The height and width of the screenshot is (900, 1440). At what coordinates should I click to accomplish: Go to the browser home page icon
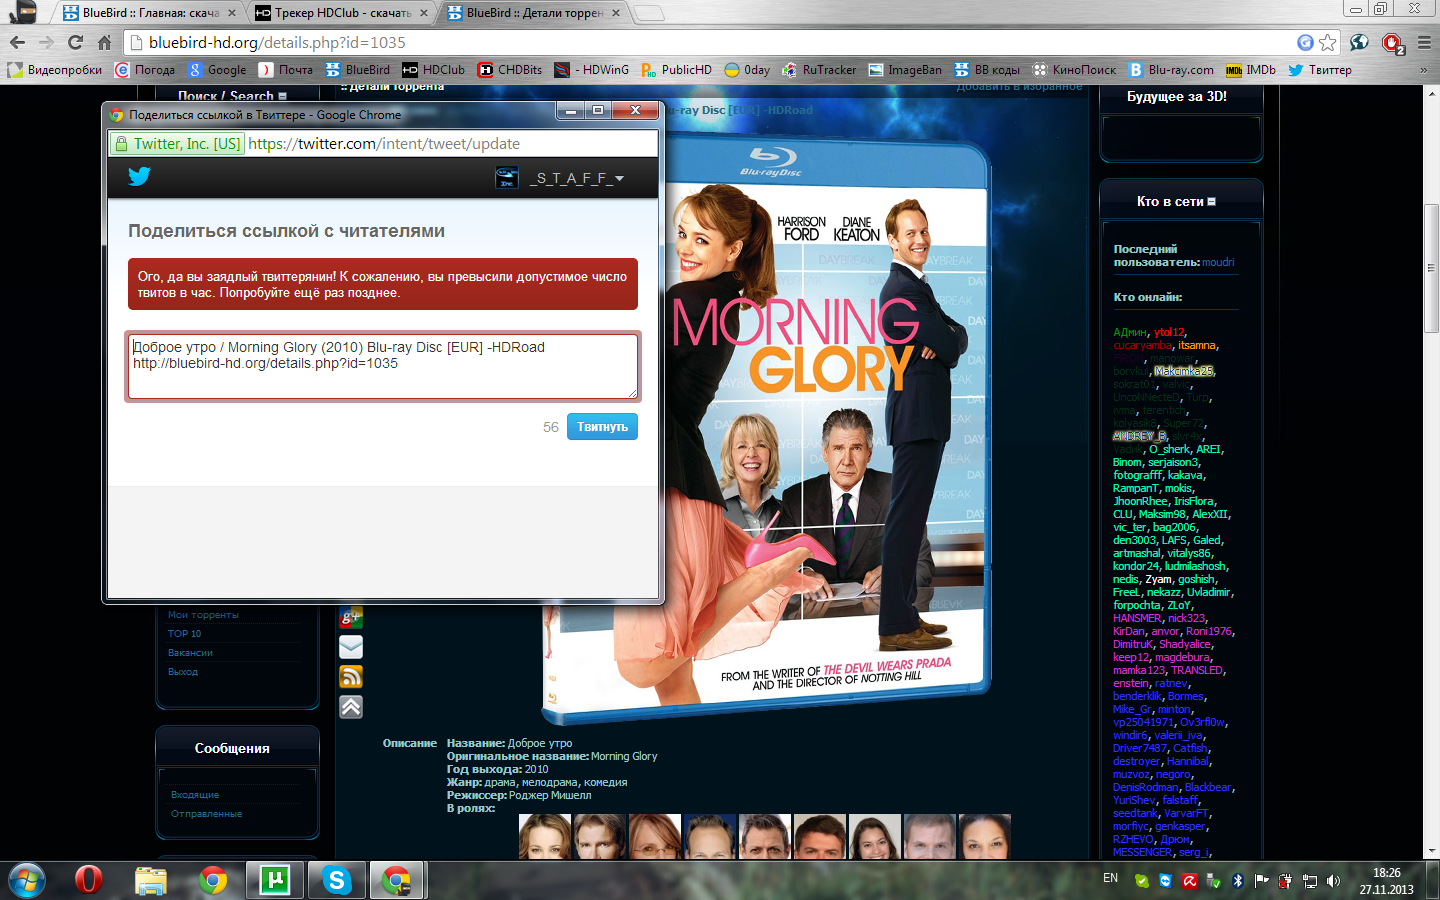coord(104,42)
